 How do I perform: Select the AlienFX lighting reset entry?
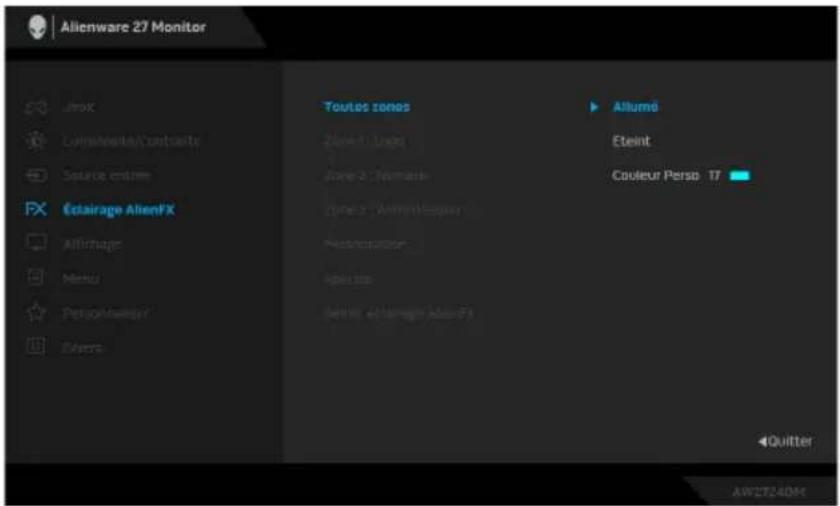[399, 313]
